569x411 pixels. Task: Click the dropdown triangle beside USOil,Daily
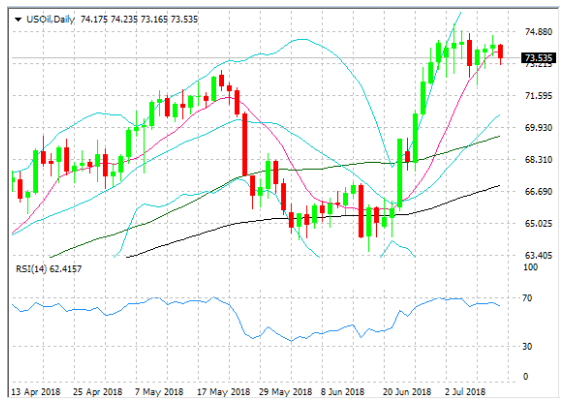(x=18, y=20)
